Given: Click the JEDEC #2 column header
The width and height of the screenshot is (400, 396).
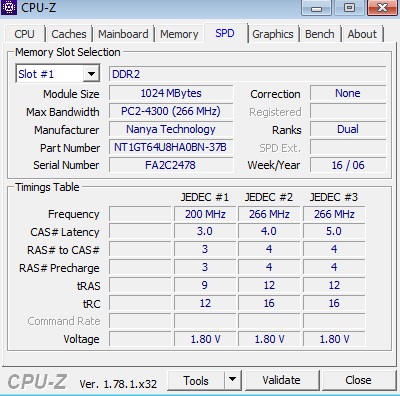Looking at the screenshot, I should click(x=269, y=197).
